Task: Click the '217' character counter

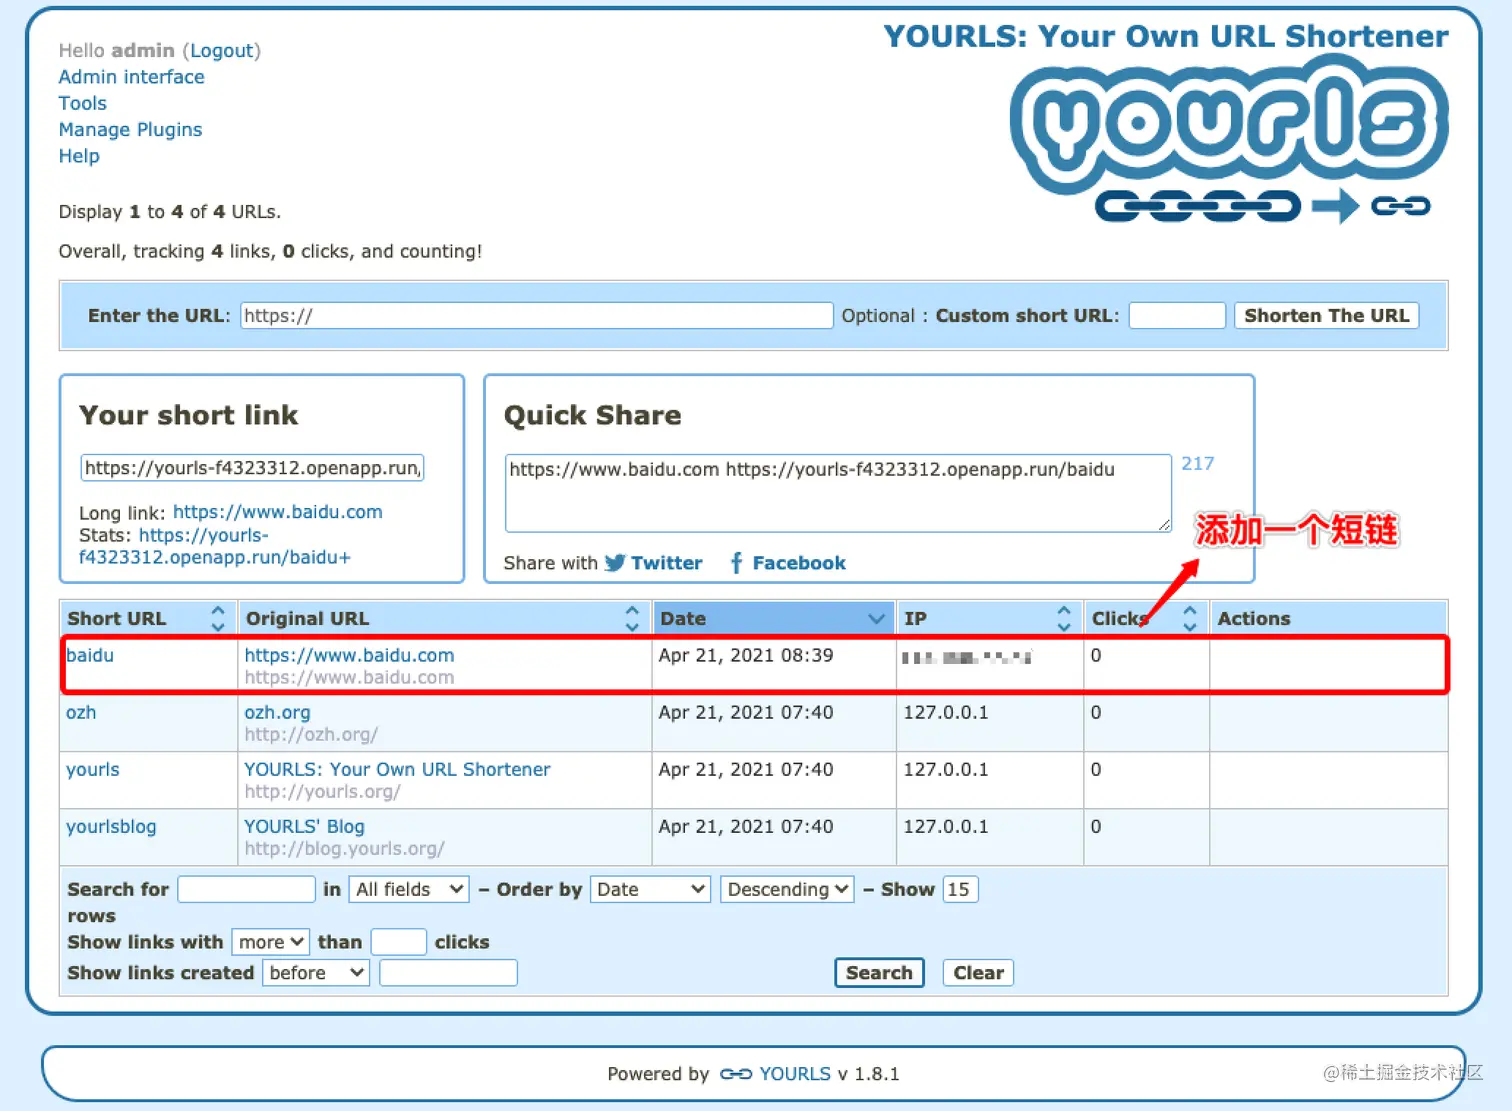Action: pos(1198,464)
